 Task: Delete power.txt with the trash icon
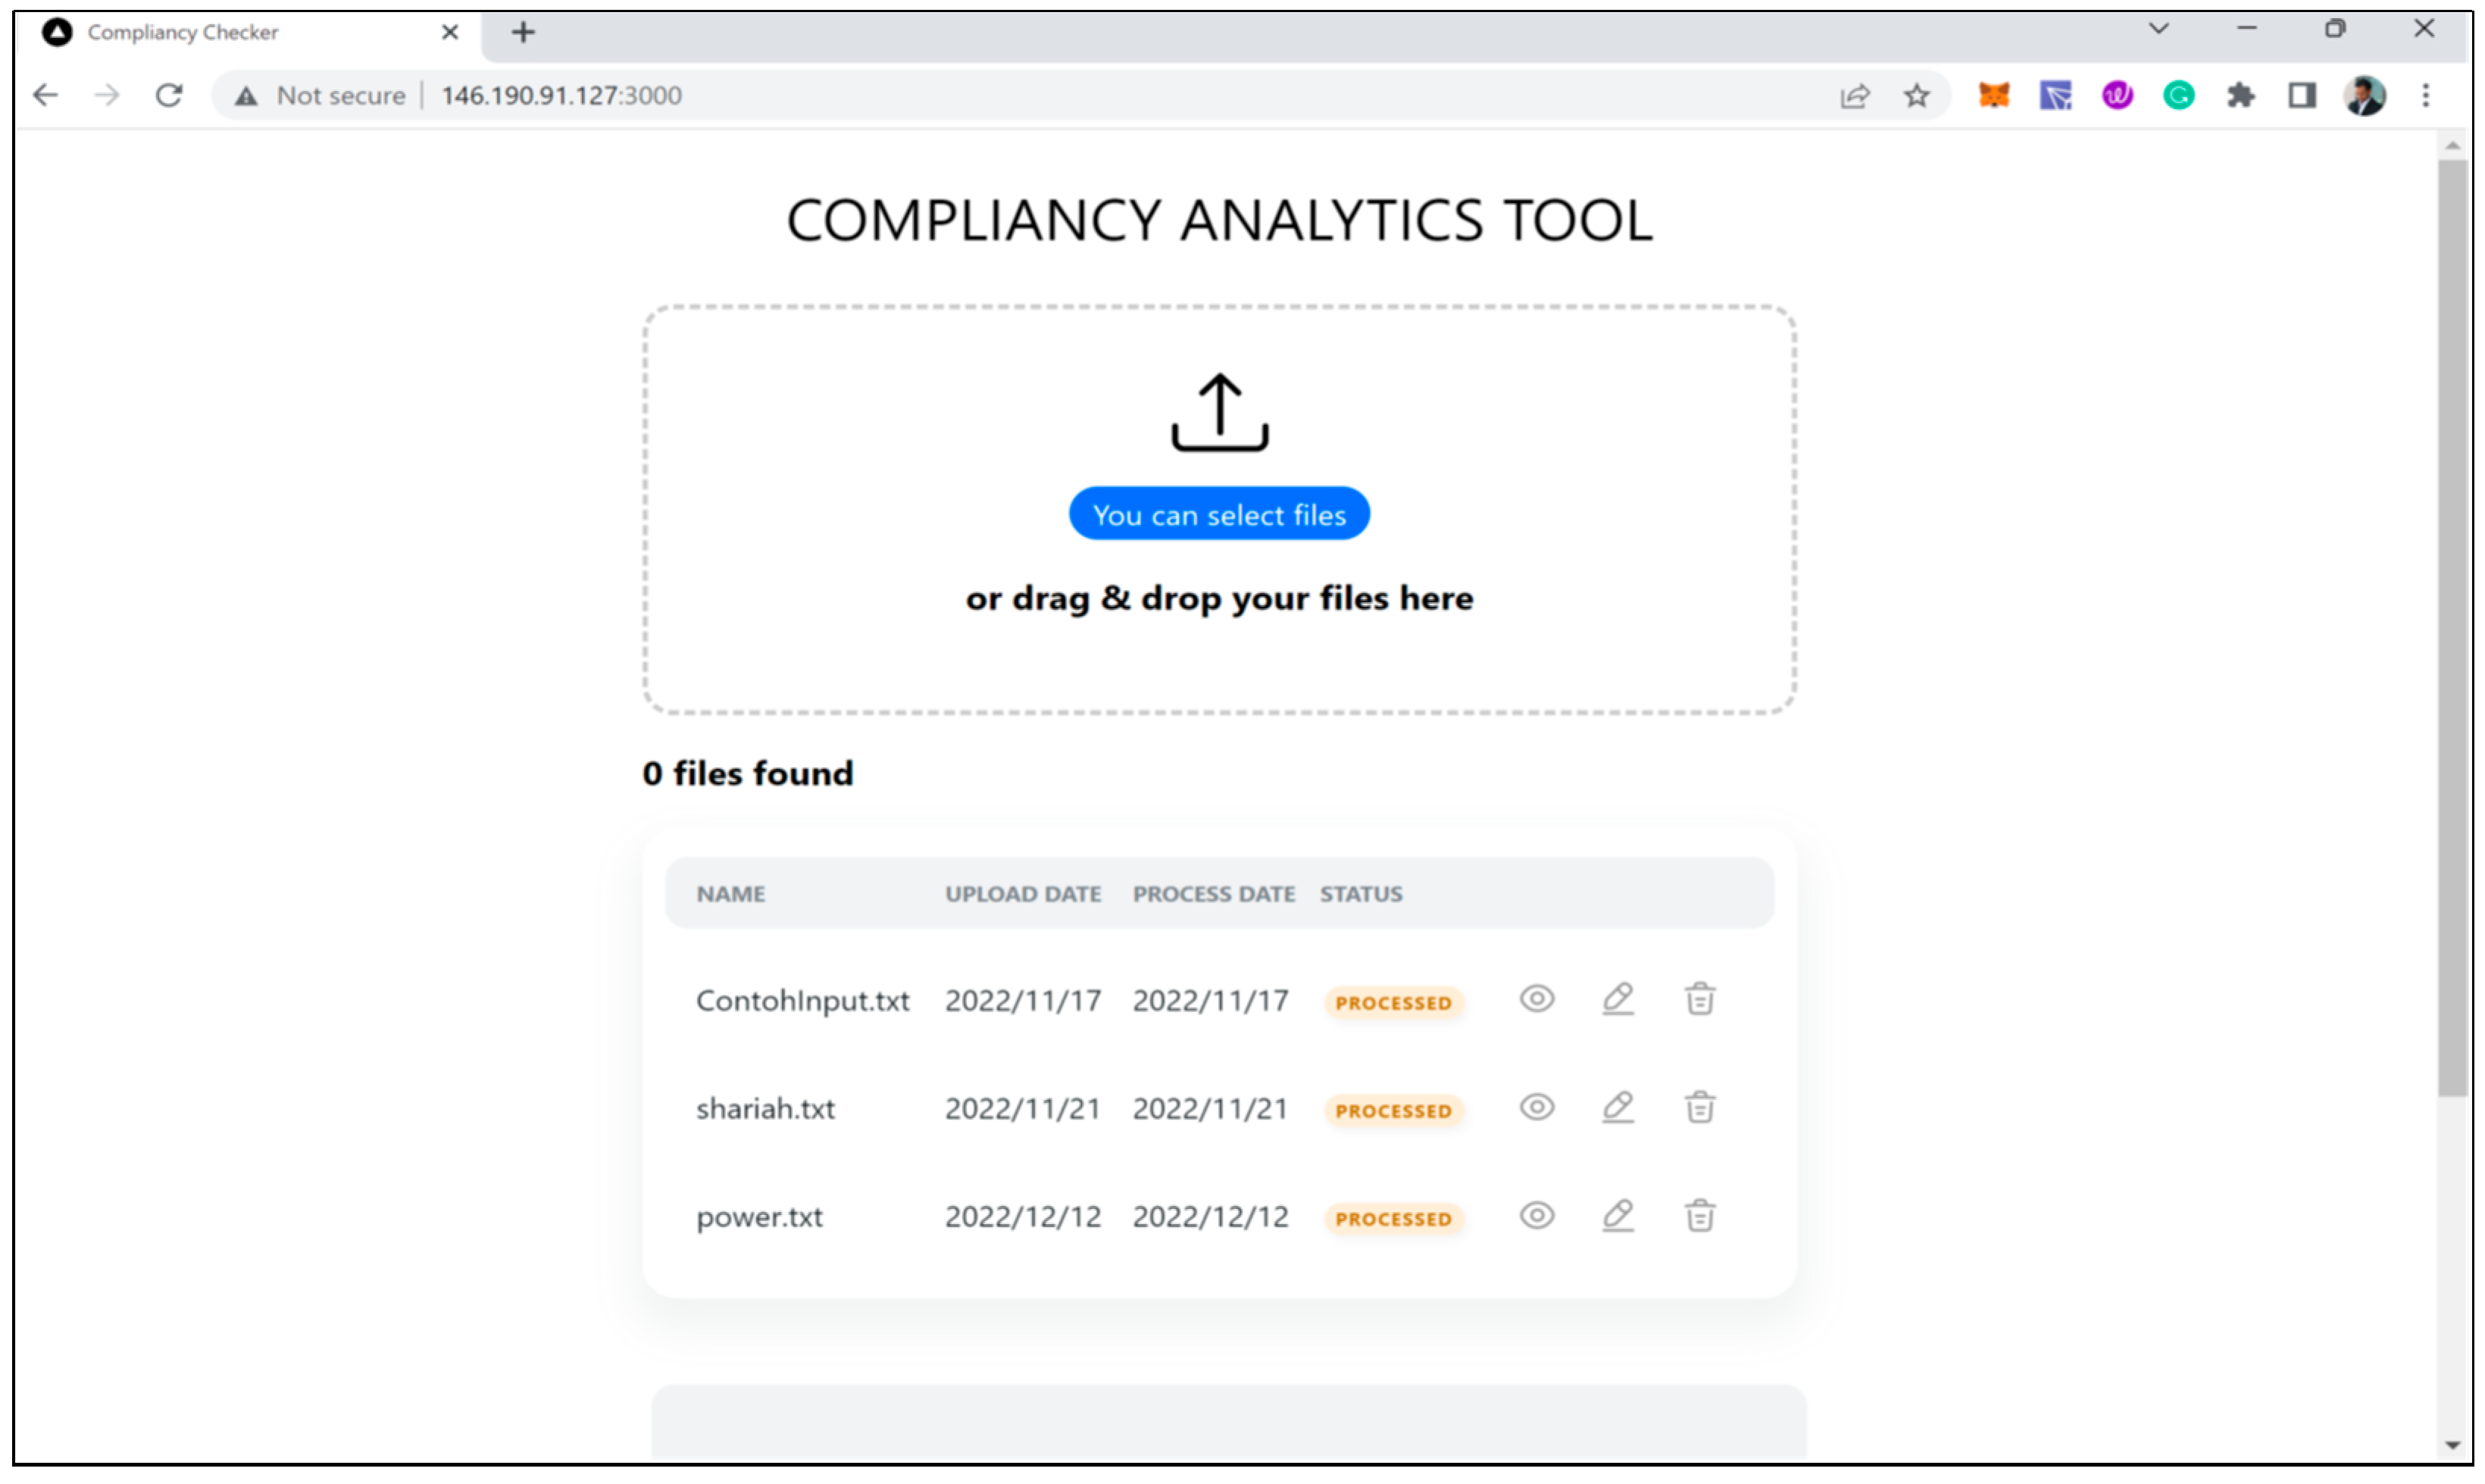(x=1699, y=1215)
